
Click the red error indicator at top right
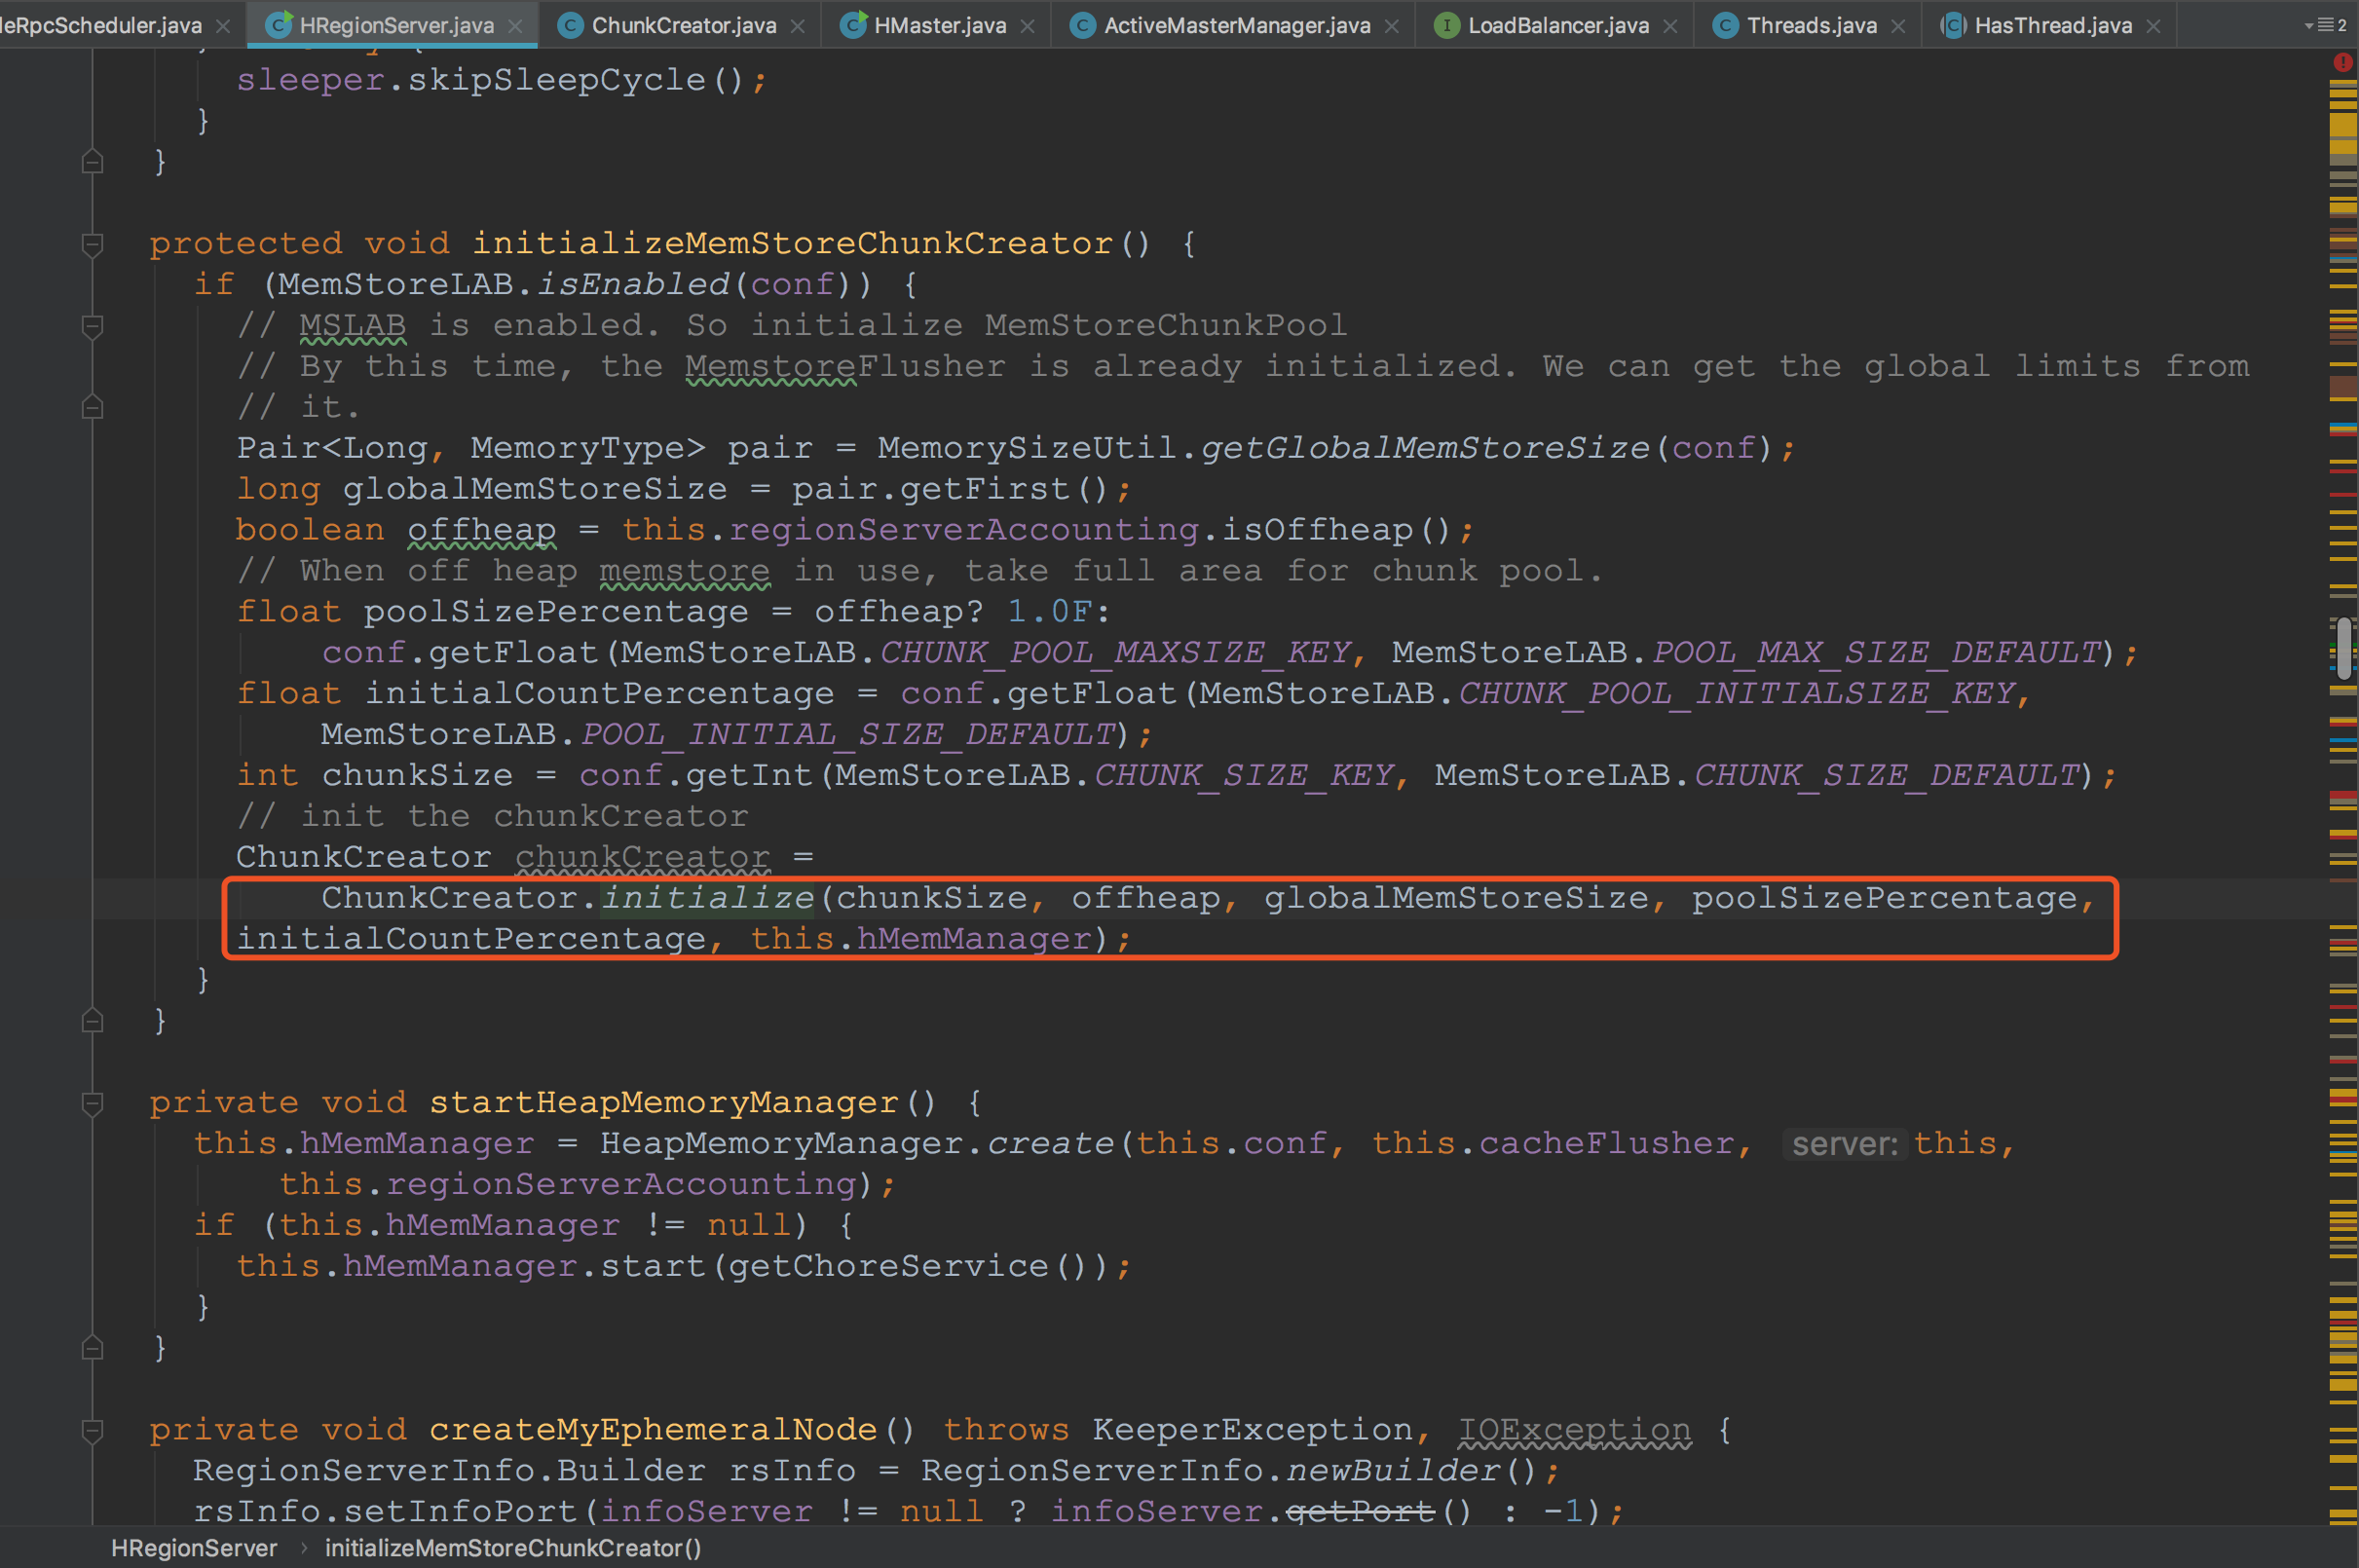click(x=2342, y=62)
